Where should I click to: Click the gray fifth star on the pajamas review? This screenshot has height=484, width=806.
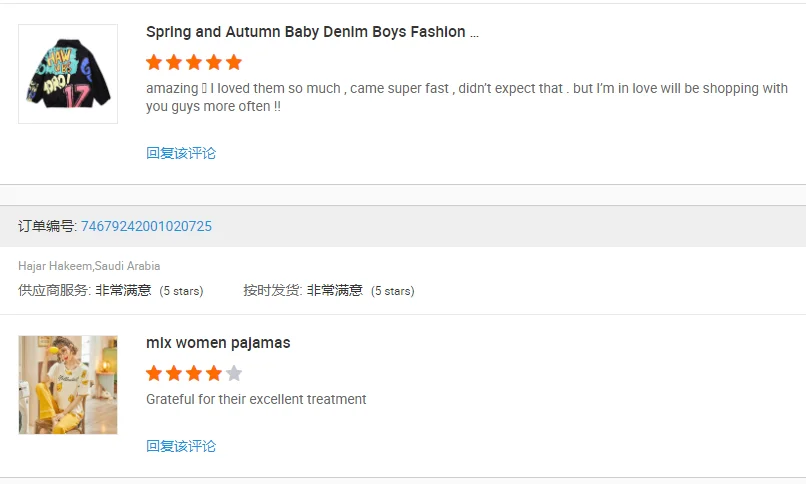pos(234,373)
